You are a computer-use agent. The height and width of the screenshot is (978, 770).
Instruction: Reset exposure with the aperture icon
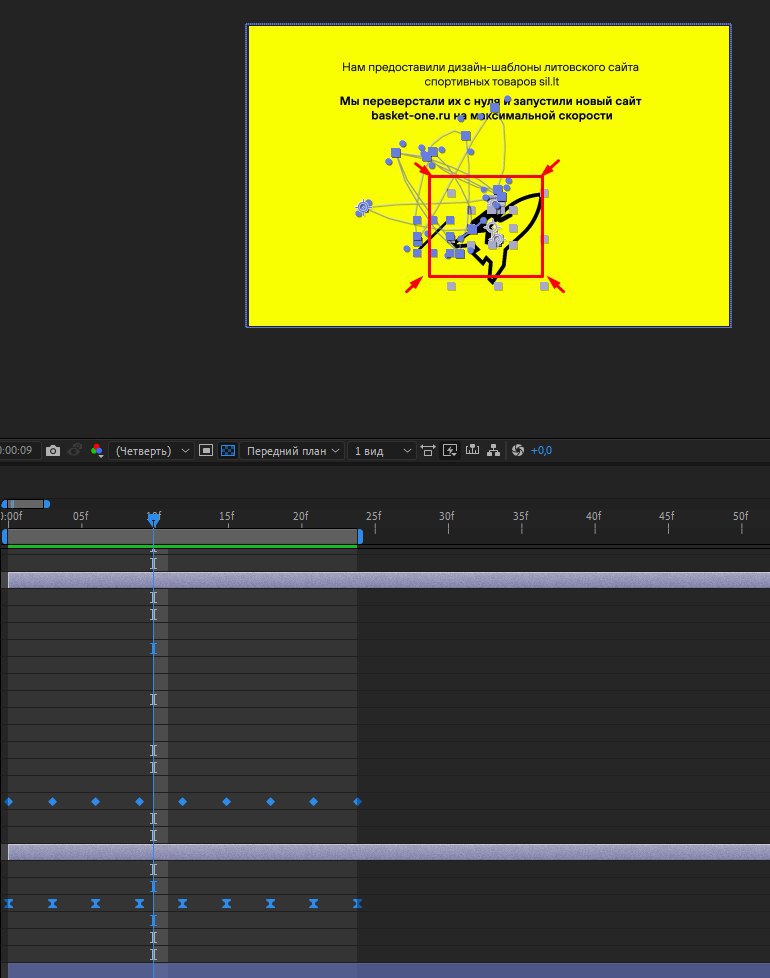click(517, 450)
